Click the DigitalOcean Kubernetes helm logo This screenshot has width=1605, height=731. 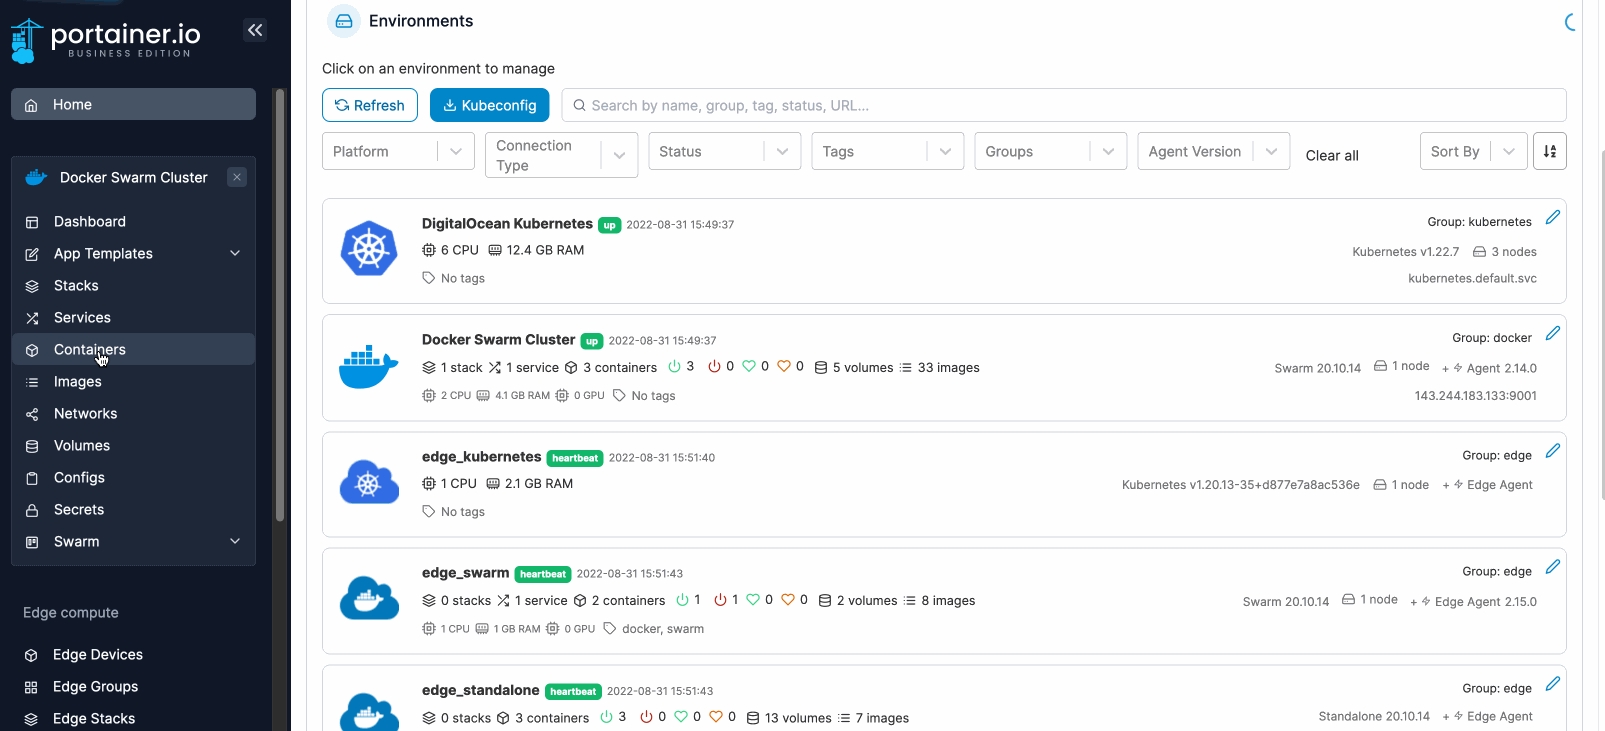pyautogui.click(x=369, y=249)
